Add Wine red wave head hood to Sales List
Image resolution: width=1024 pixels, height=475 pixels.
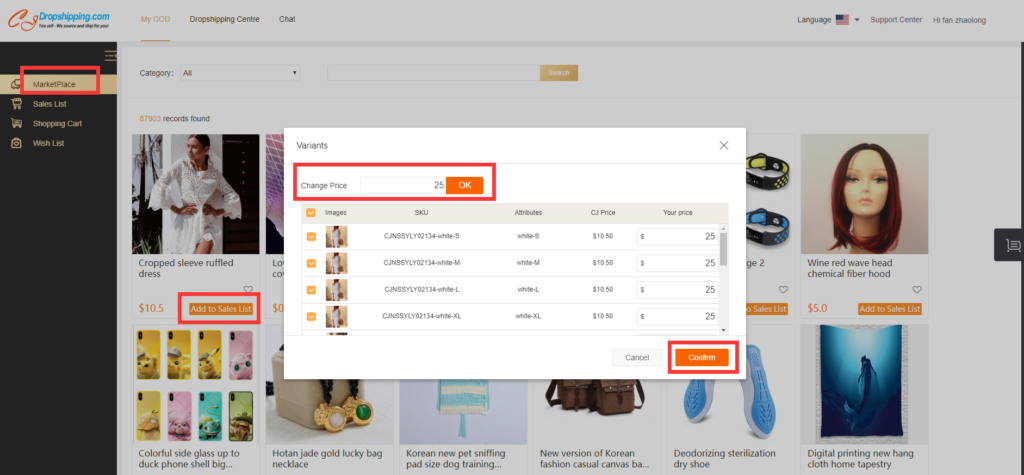coord(889,309)
